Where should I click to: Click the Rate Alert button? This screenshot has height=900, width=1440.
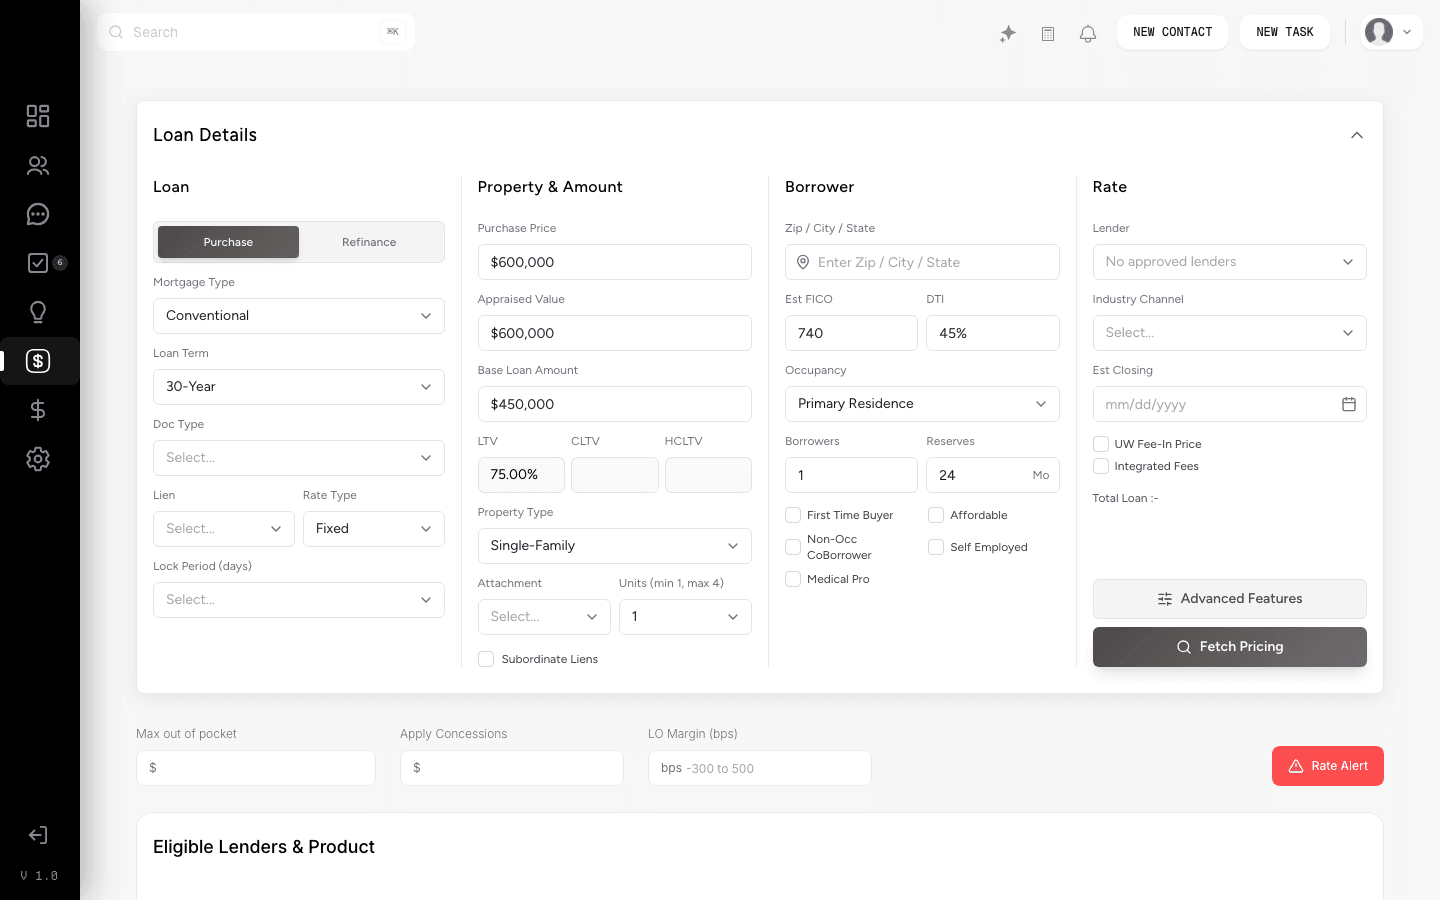tap(1328, 766)
